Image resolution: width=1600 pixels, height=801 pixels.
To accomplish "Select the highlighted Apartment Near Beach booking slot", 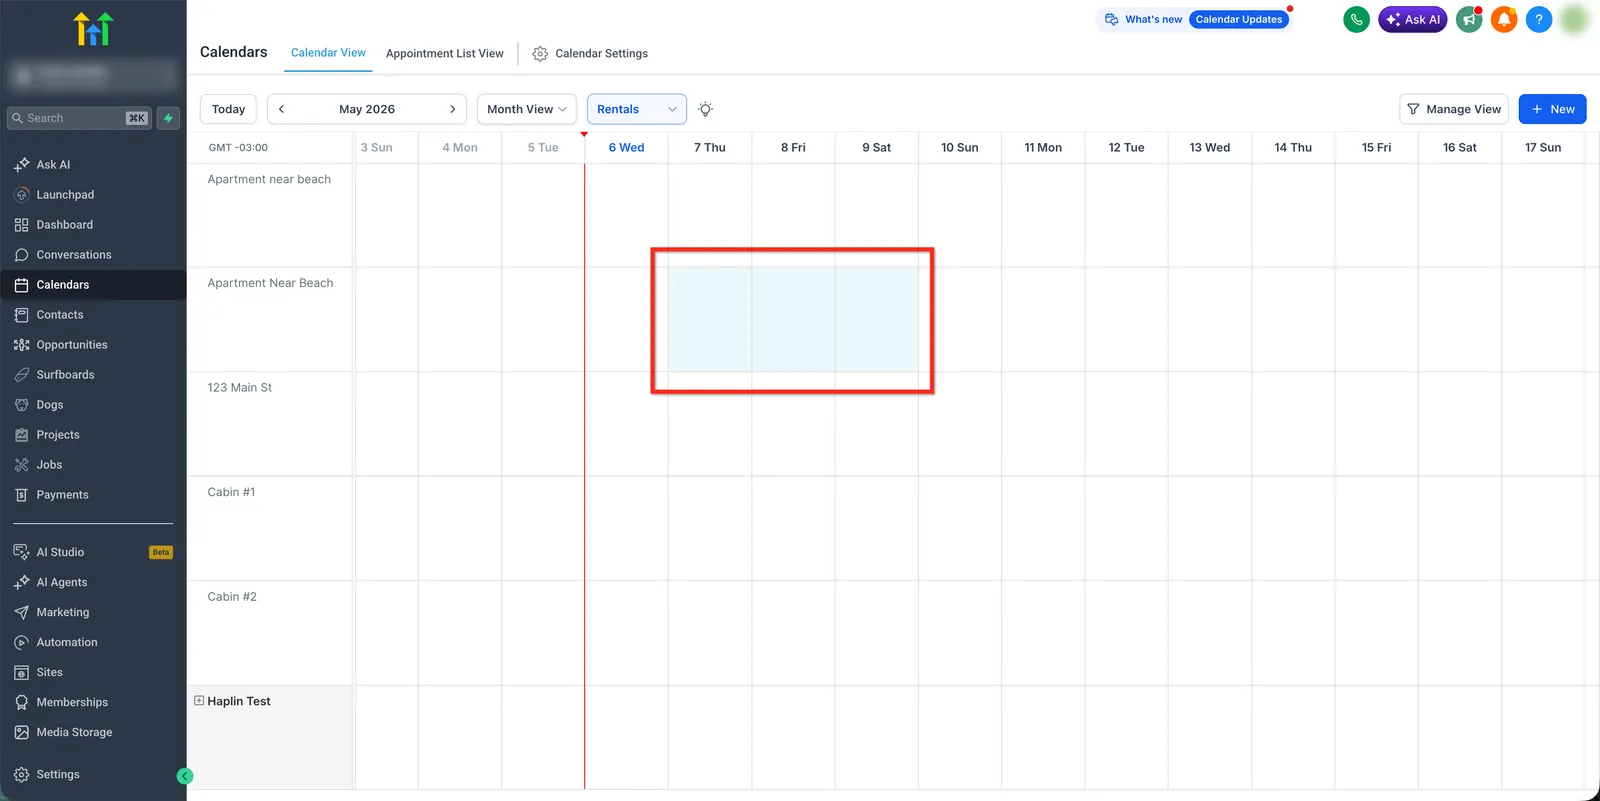I will (x=793, y=320).
